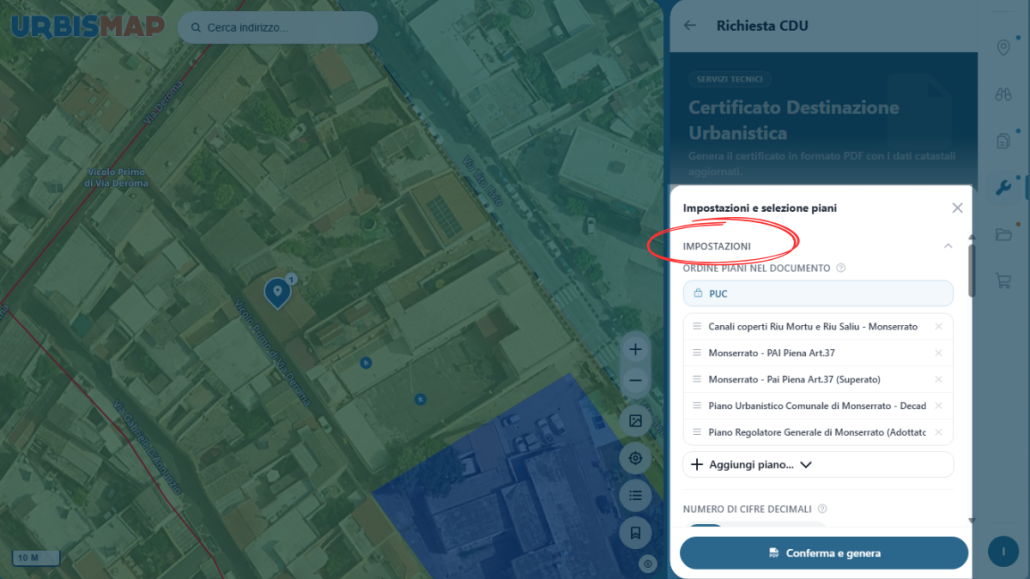Select Piano Regolatore Generale di Monserrato text
This screenshot has height=579, width=1030.
817,432
